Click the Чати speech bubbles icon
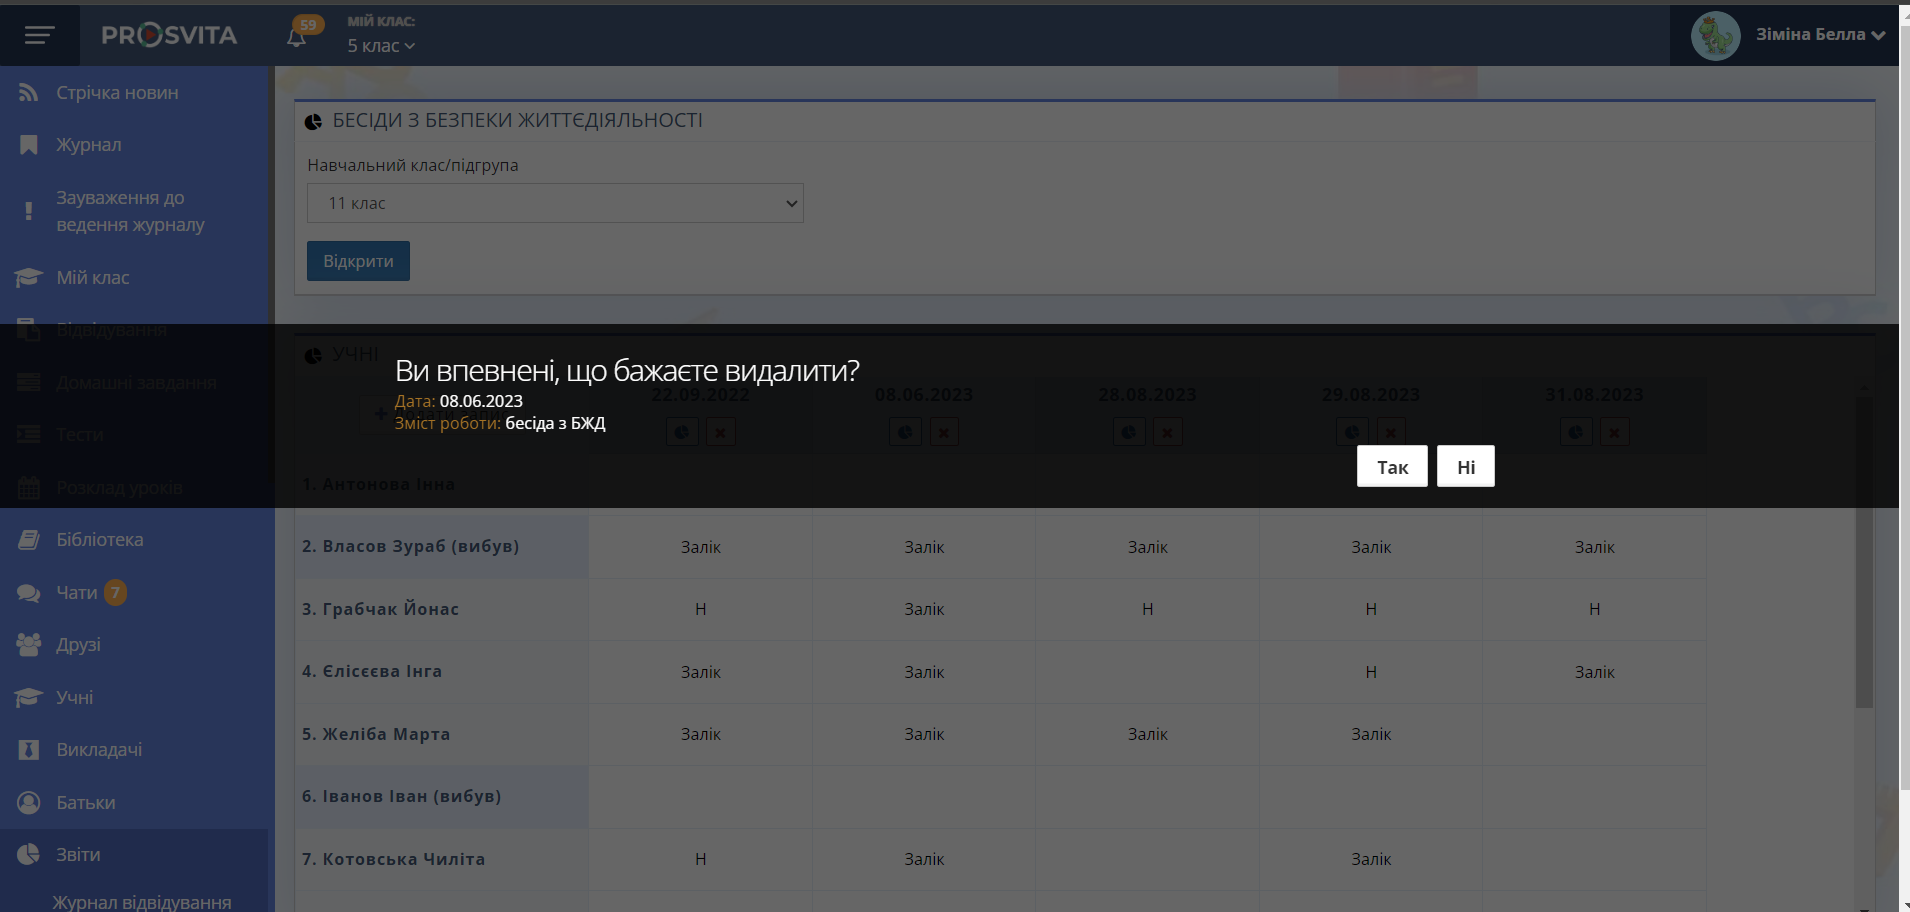This screenshot has height=912, width=1910. [28, 593]
